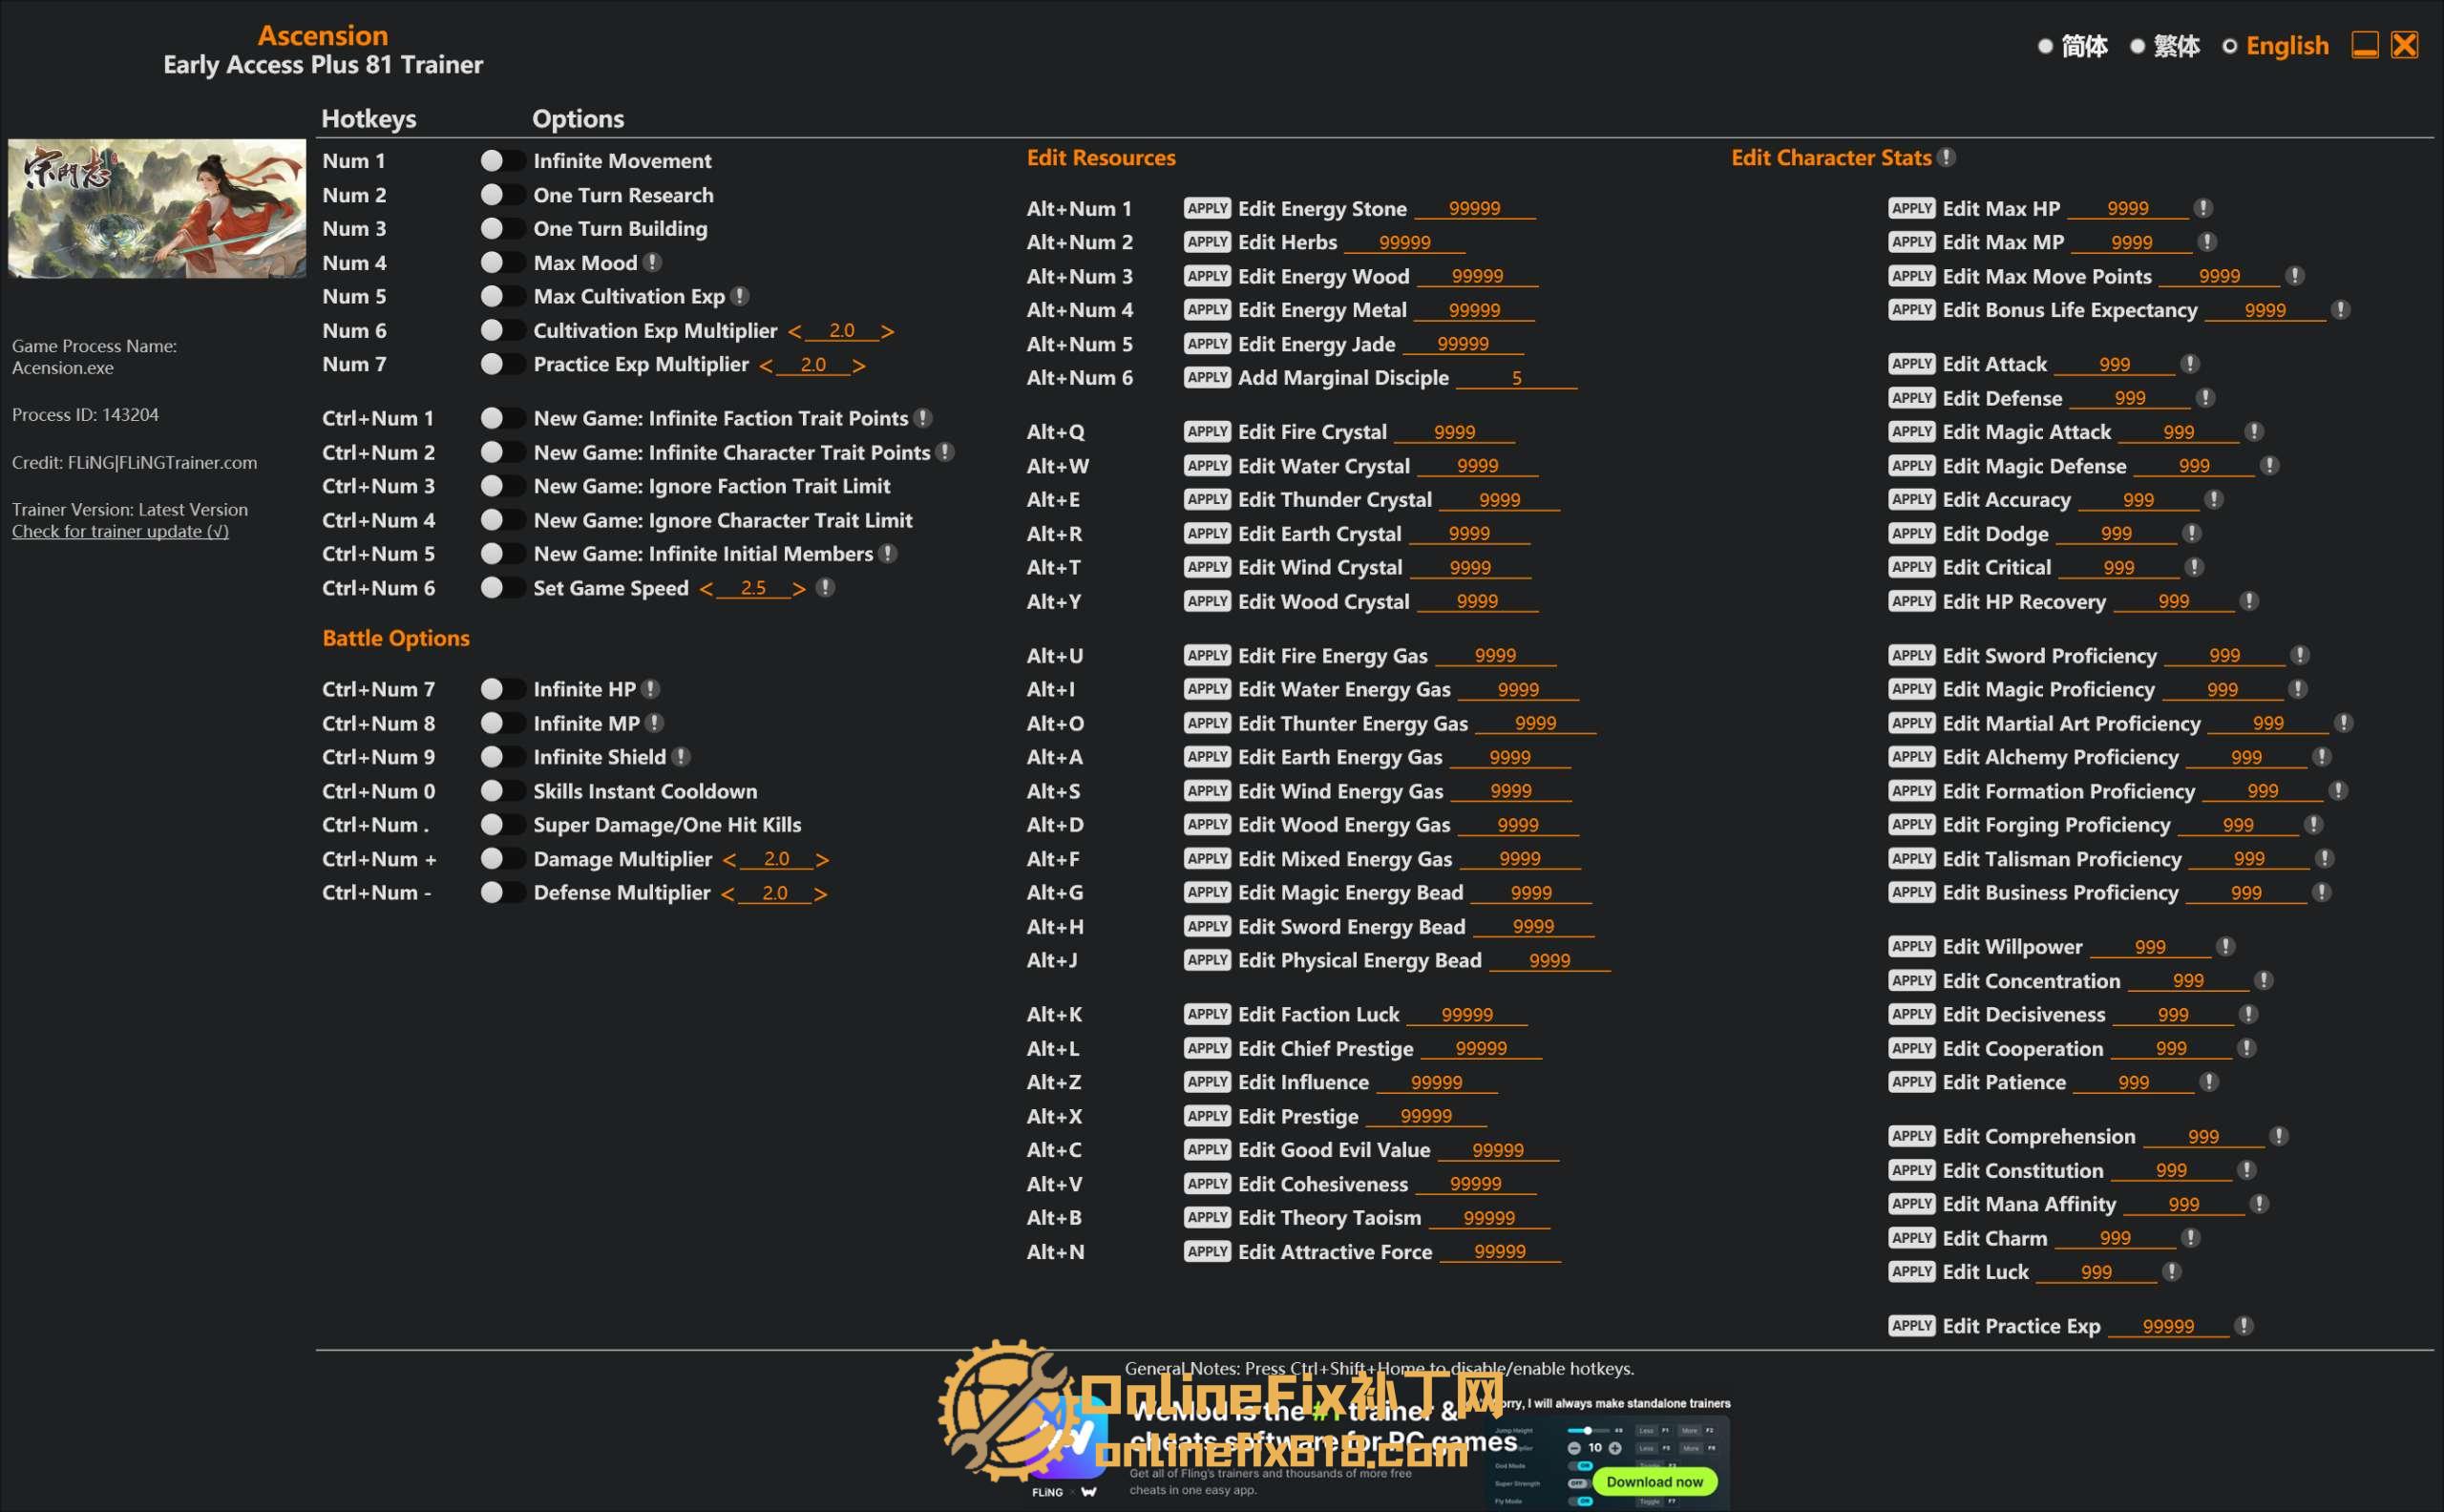Click info icon next to Max Mood

coord(652,262)
